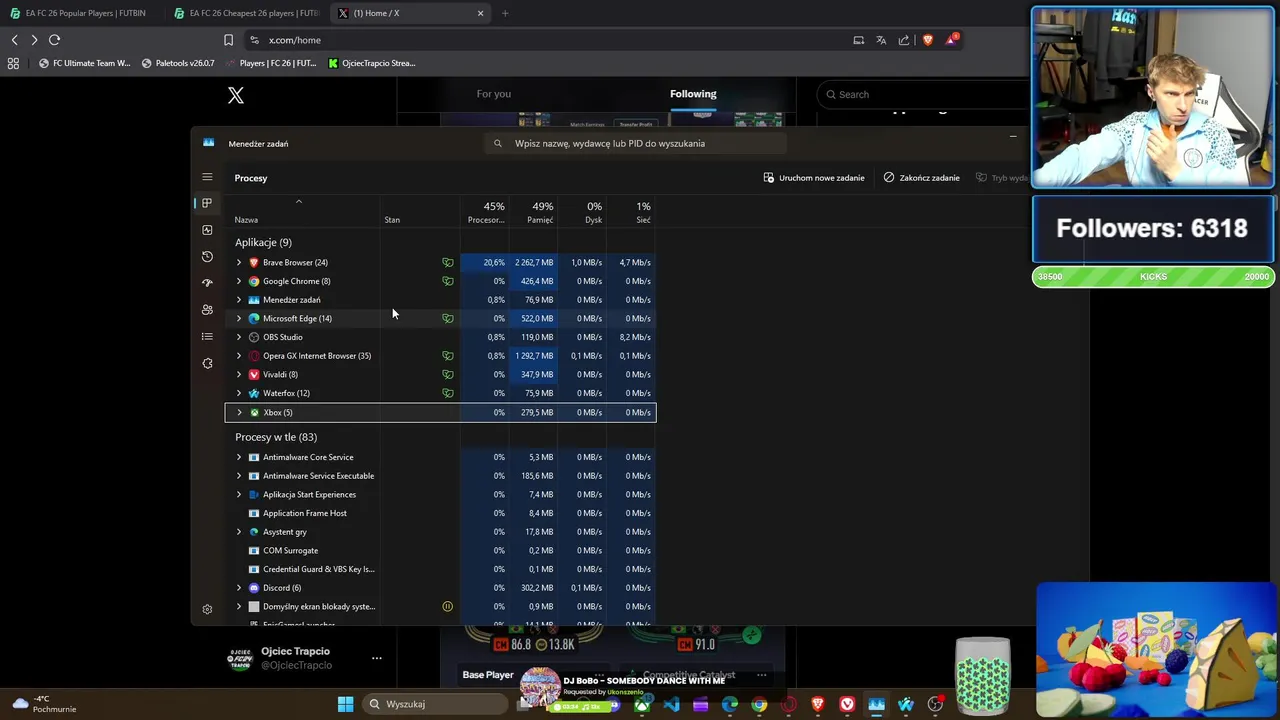Open the Paletools v26.0.7 bookmark
Image resolution: width=1280 pixels, height=720 pixels.
178,63
